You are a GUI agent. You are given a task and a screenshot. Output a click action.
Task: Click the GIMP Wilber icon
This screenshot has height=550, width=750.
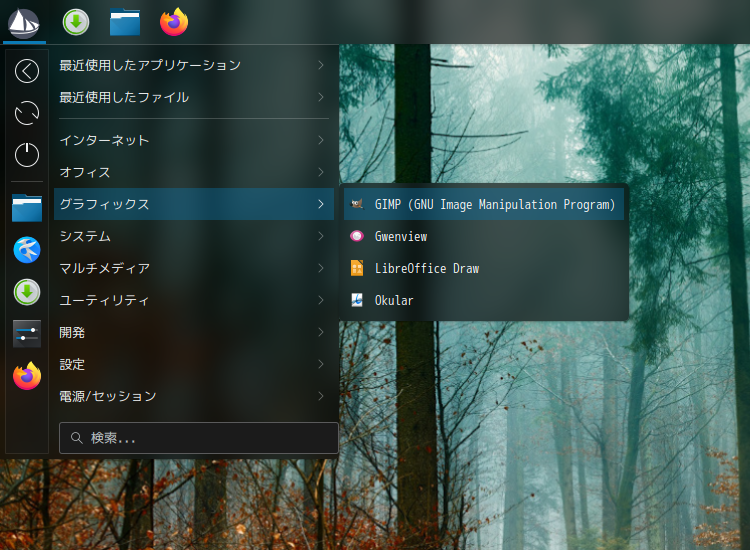357,204
